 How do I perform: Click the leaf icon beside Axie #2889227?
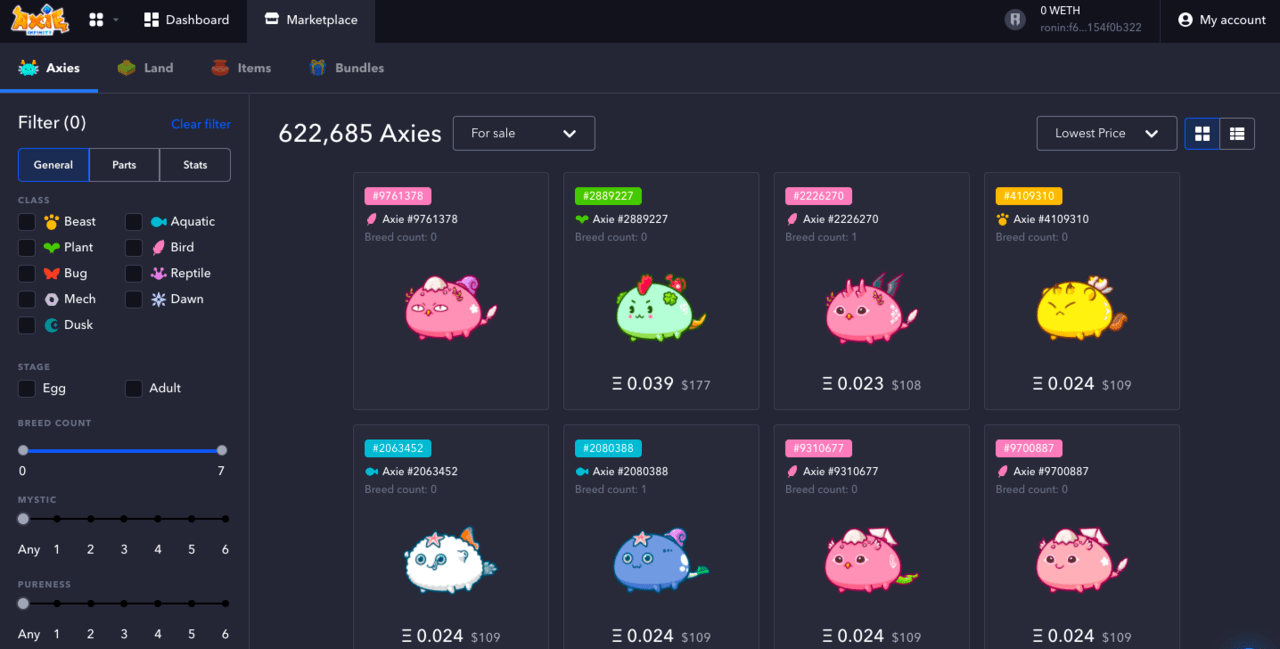click(581, 219)
